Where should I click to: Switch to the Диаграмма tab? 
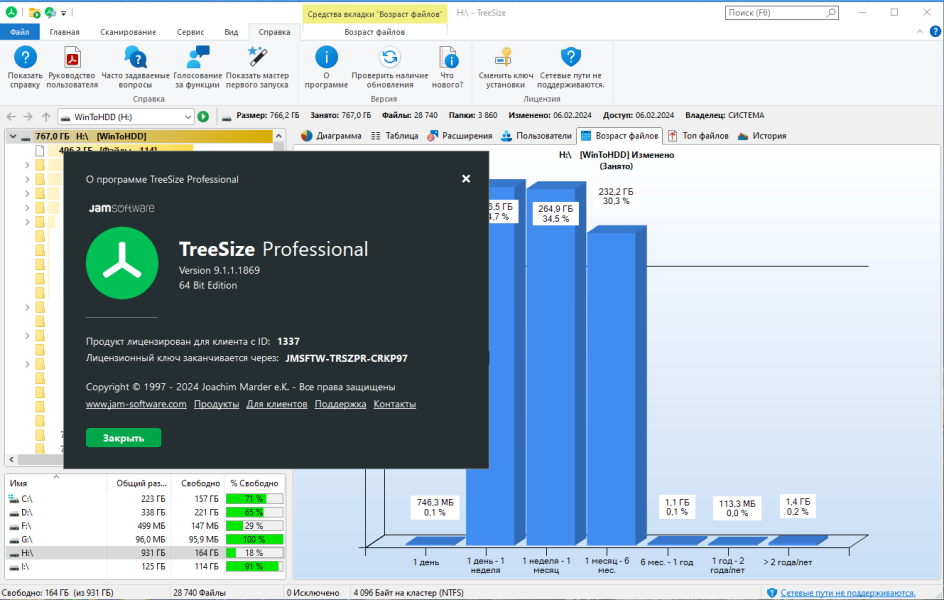(332, 136)
